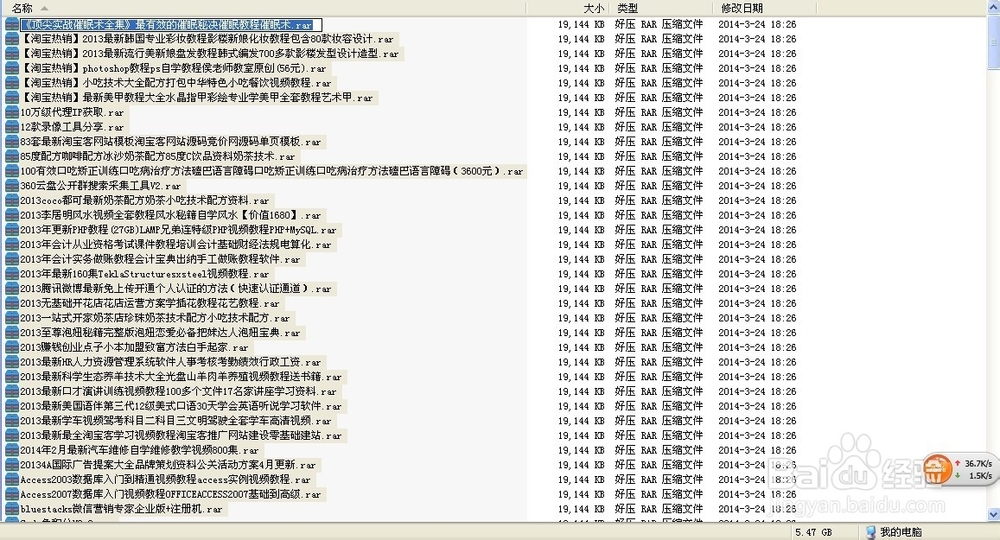The height and width of the screenshot is (540, 1000).
Task: Click icon of 2013李居明风水视频 archive
Action: [x=11, y=215]
